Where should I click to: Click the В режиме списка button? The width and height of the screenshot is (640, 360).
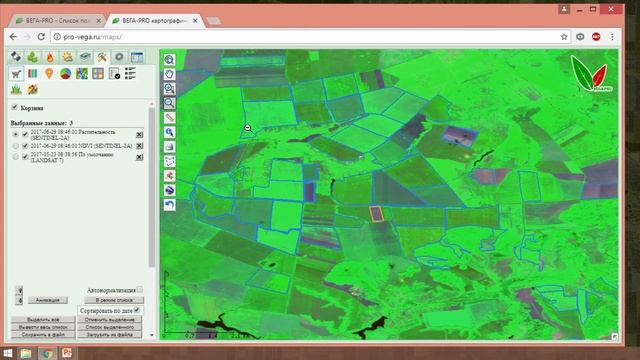point(114,300)
